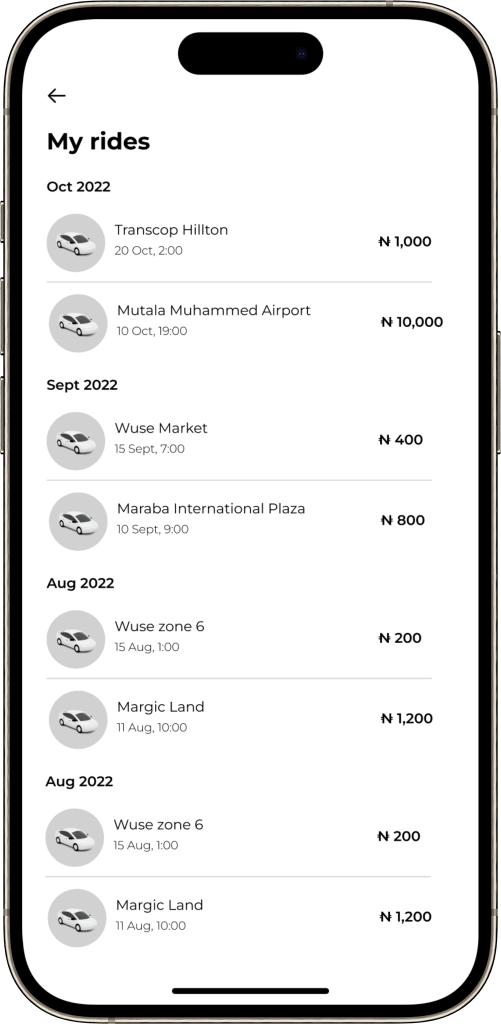
Task: Tap car icon next to first Wuse zone 6
Action: 76,639
